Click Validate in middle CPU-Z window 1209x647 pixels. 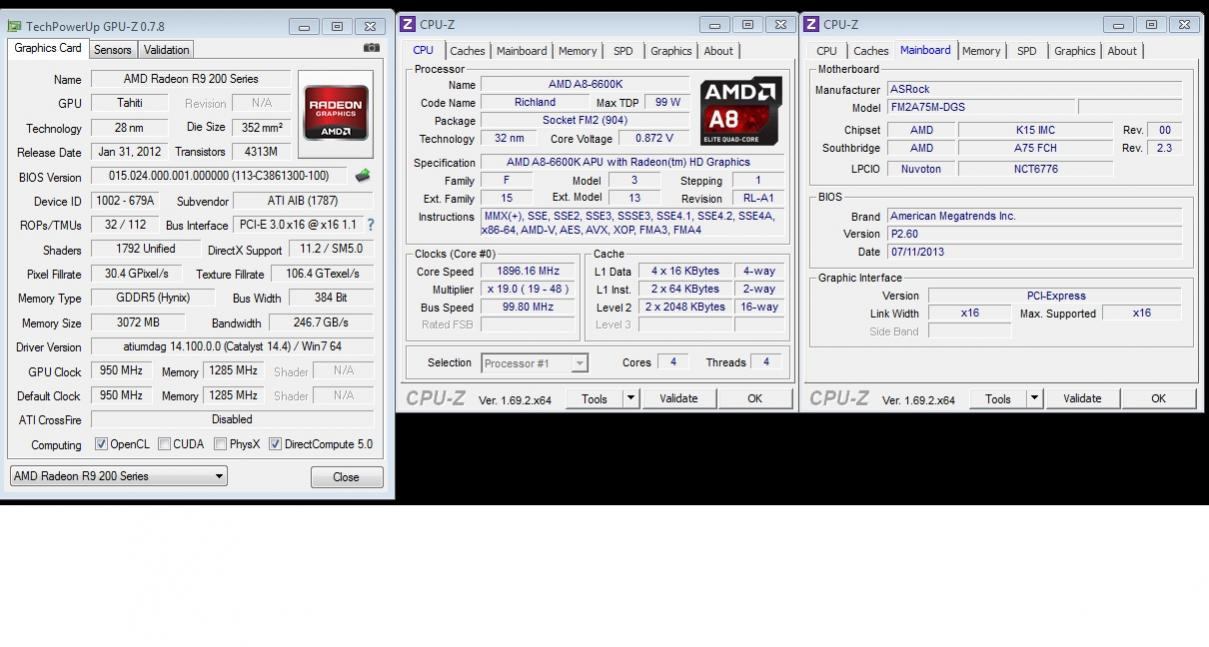click(678, 398)
